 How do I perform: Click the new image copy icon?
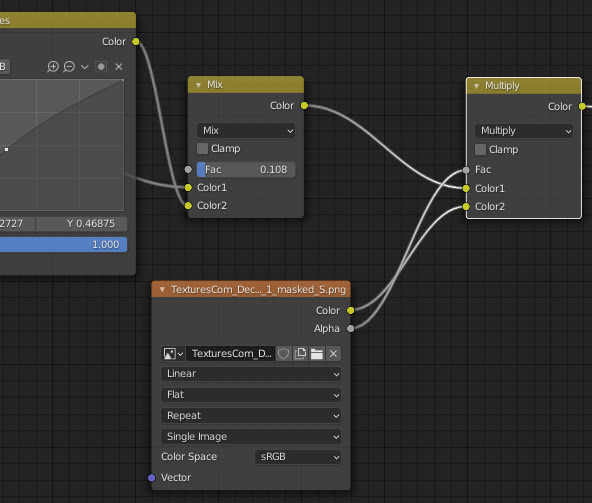coord(300,354)
